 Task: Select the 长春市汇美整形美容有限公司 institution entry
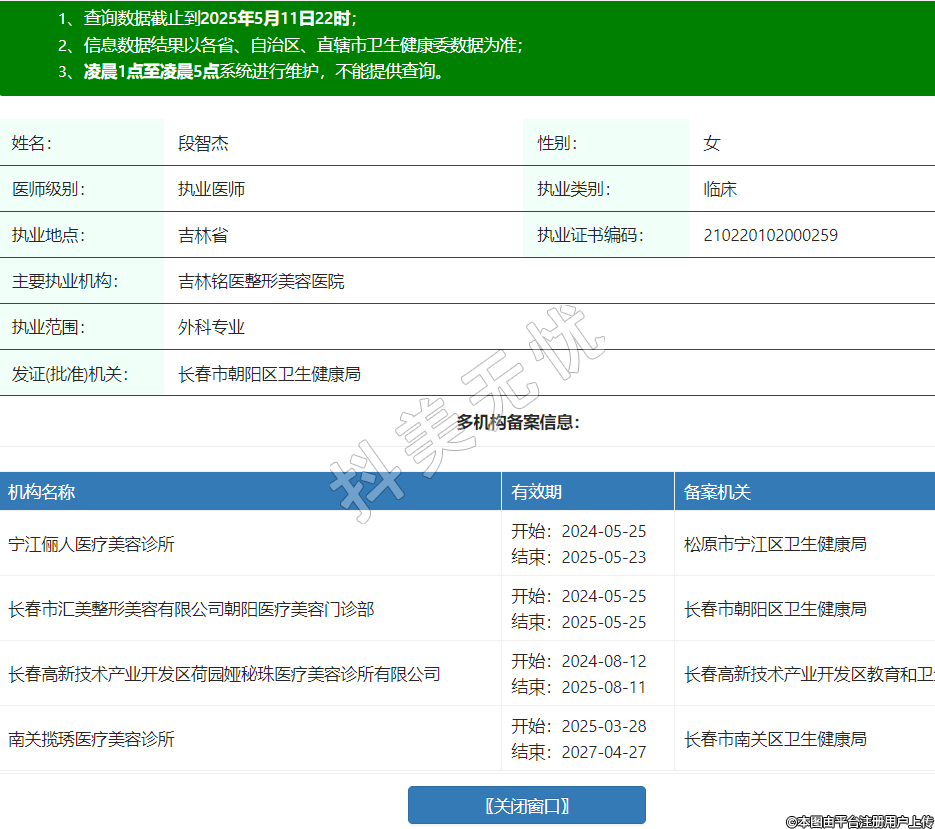(191, 609)
